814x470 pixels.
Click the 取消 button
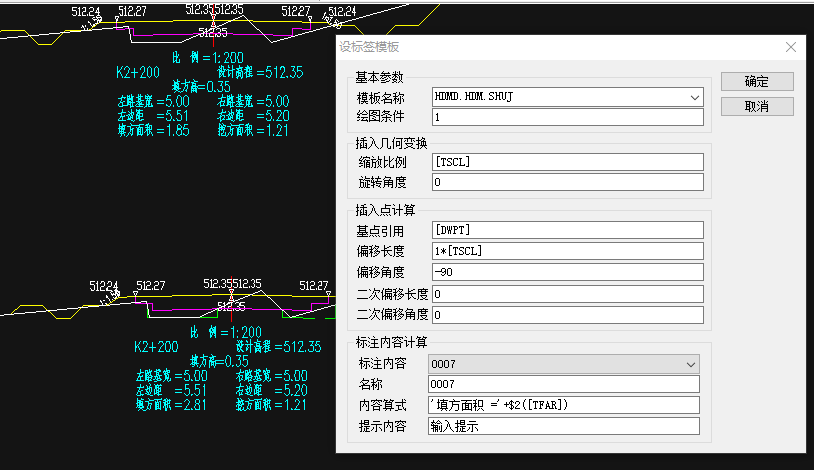[x=757, y=106]
